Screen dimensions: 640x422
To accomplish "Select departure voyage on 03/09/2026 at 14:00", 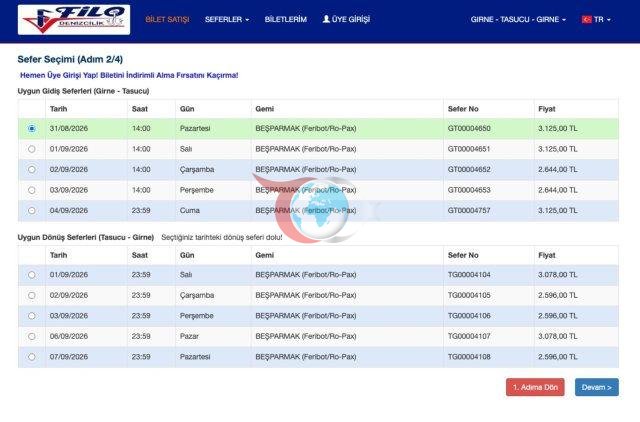I will click(x=32, y=190).
